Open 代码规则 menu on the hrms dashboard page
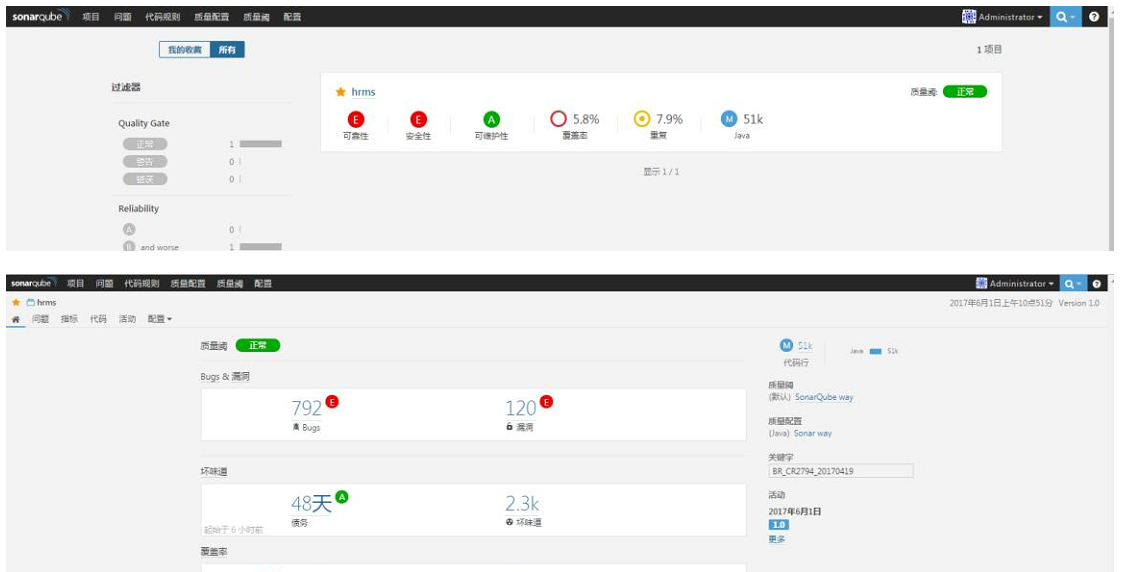 (141, 283)
